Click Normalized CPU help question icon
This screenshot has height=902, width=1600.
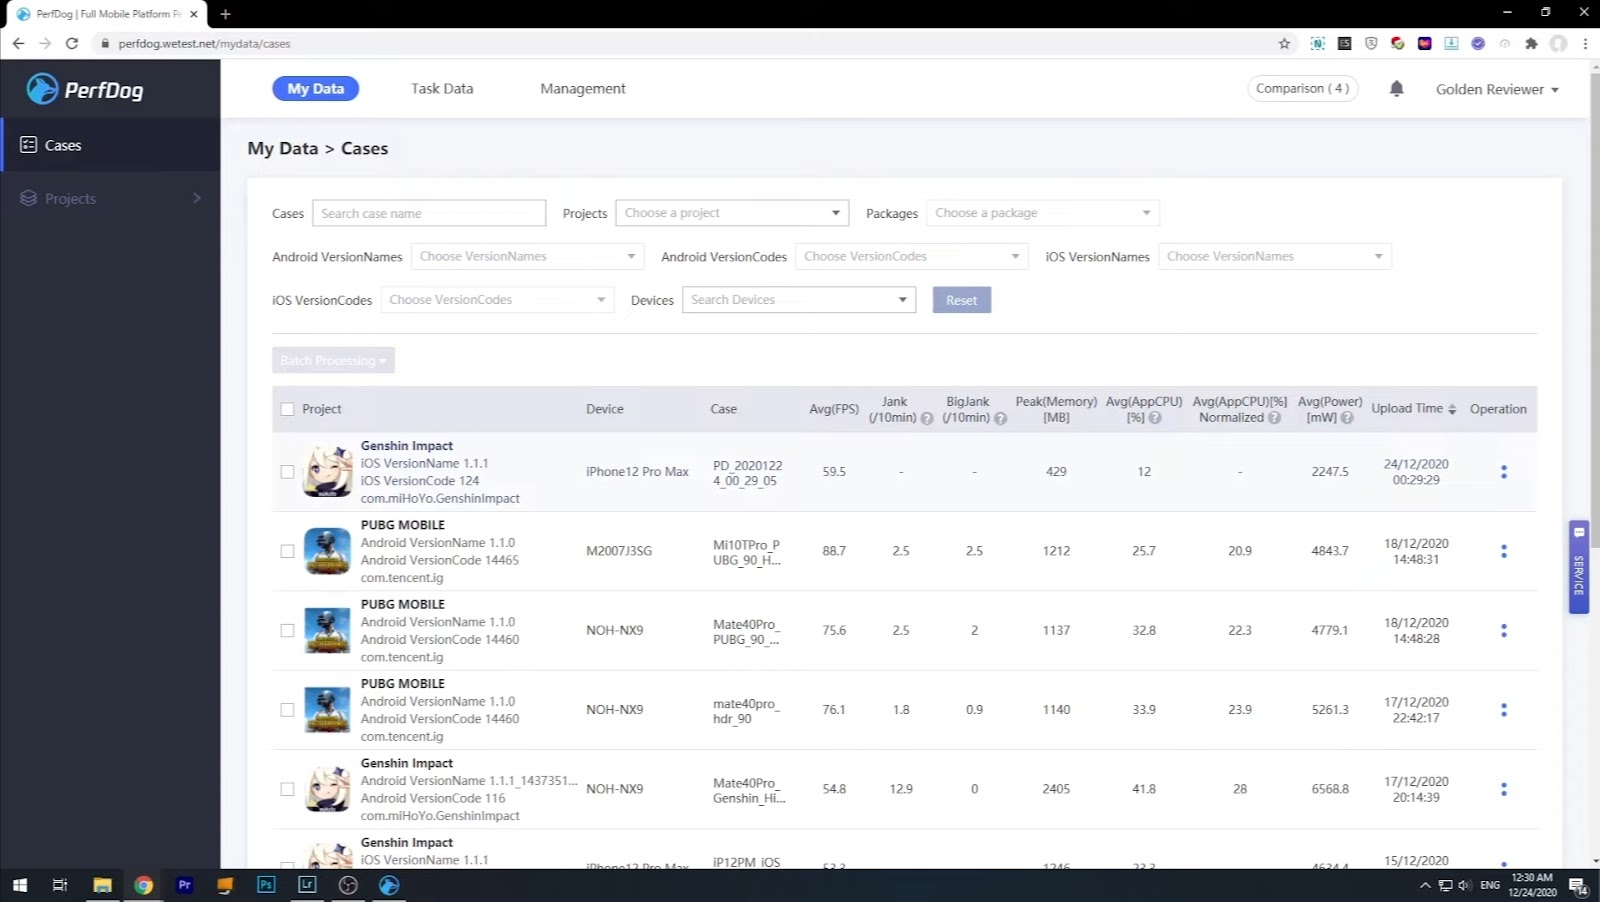coord(1274,418)
